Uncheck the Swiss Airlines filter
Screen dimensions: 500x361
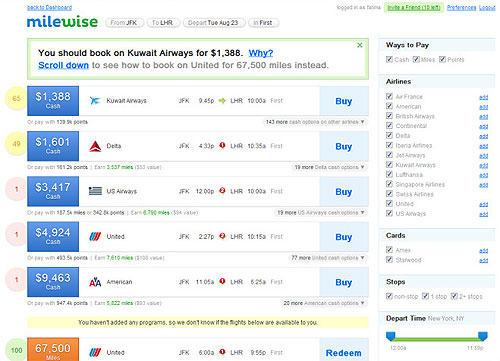click(x=389, y=194)
